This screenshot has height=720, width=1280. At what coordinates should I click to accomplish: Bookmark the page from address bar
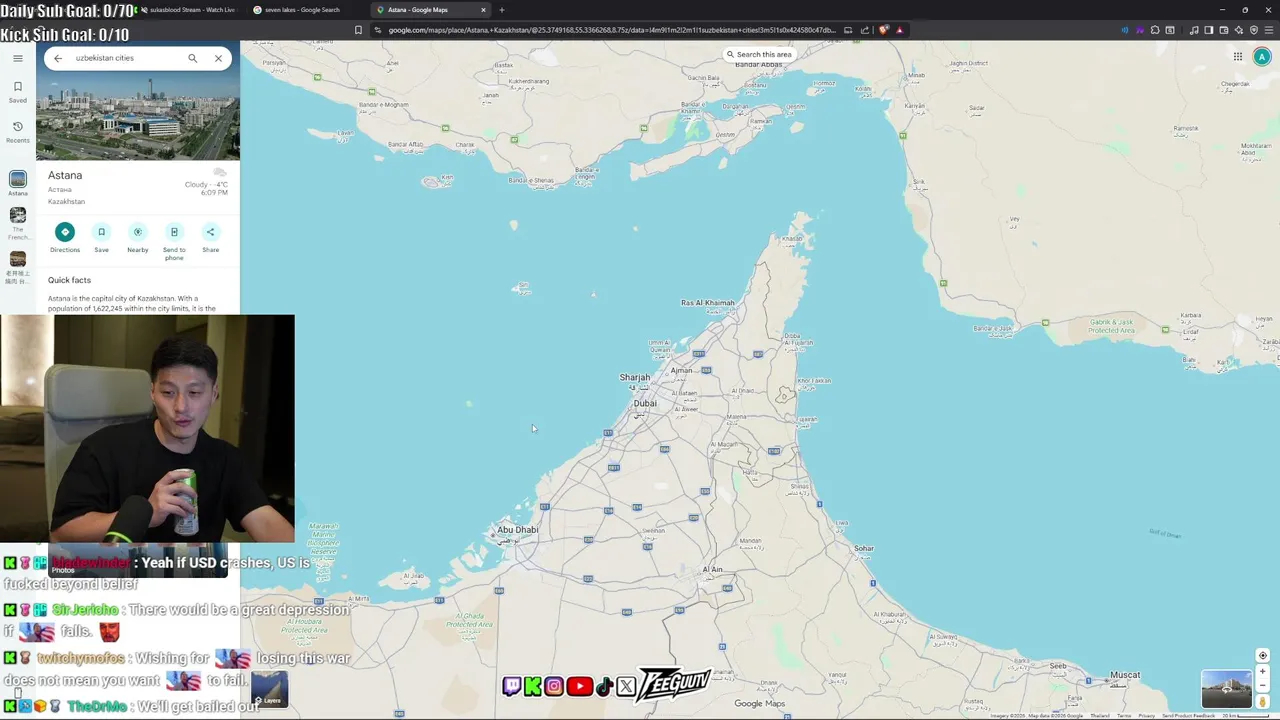[x=358, y=30]
